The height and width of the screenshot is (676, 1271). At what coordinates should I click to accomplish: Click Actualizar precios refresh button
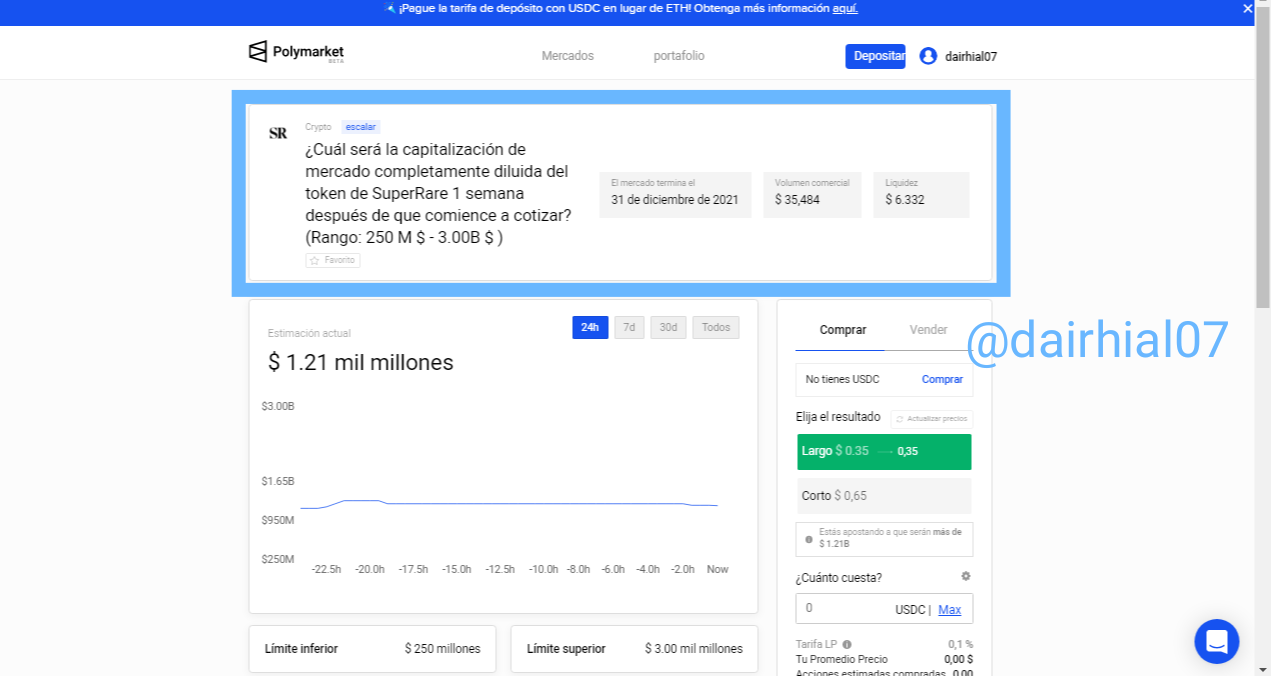click(x=932, y=419)
